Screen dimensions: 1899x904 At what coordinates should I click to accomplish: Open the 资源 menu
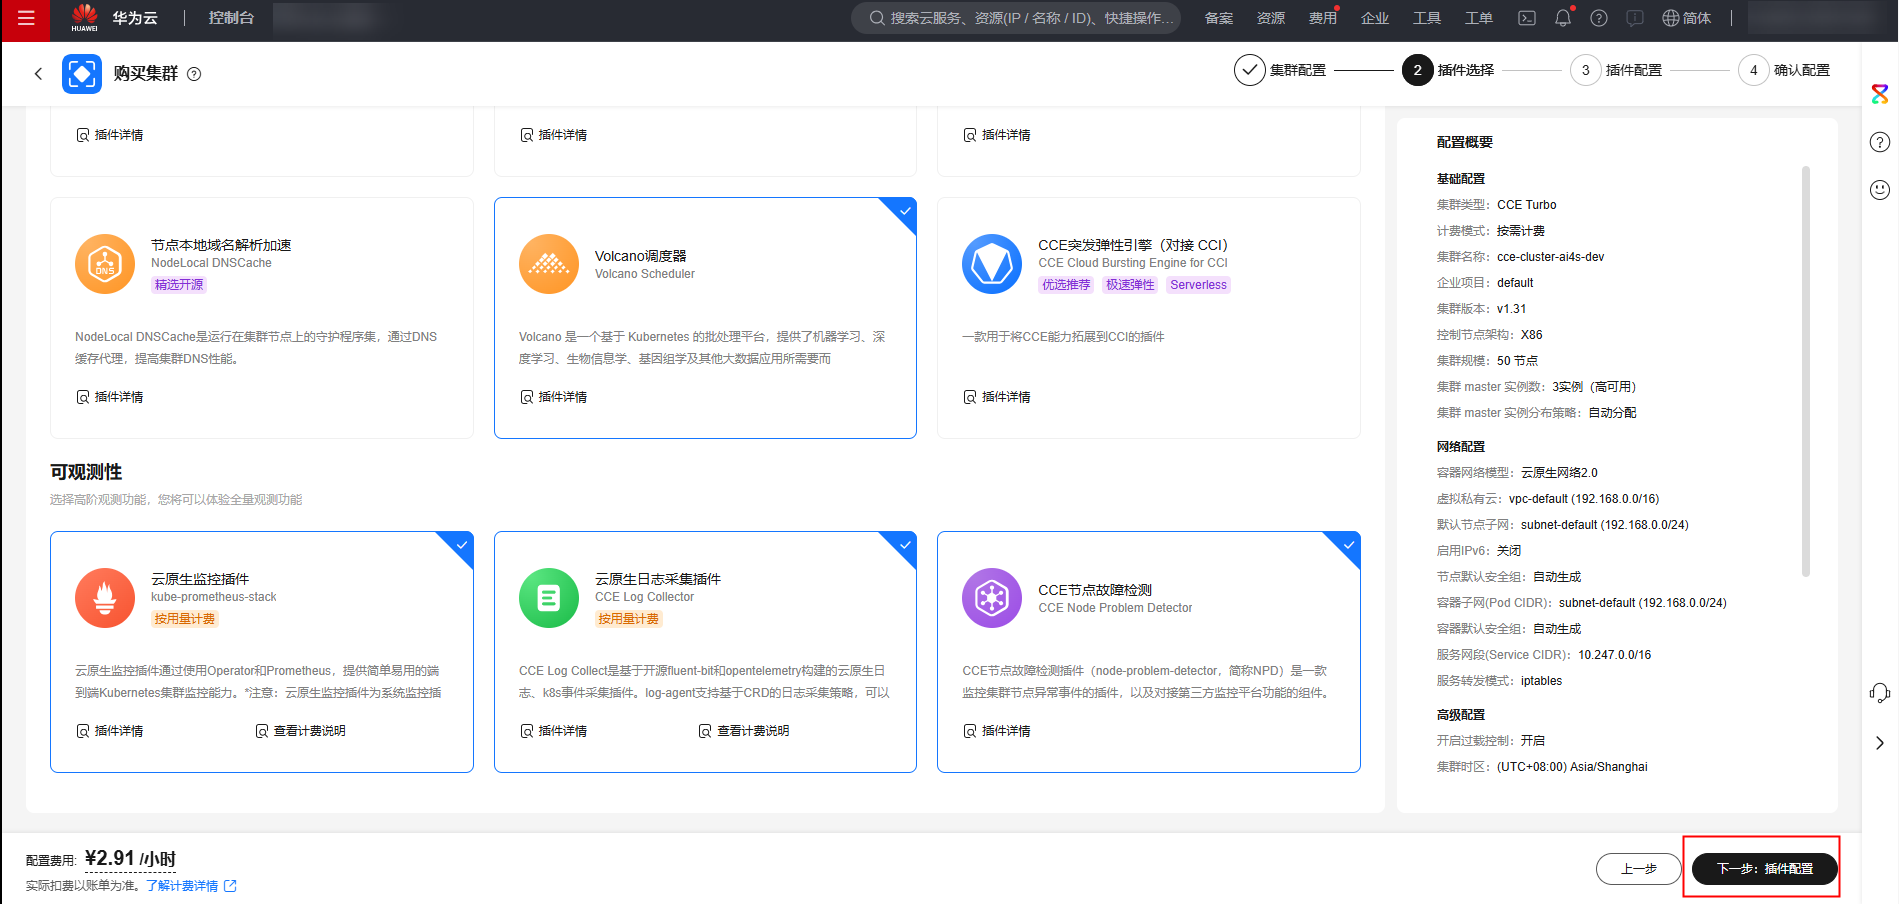click(1271, 18)
